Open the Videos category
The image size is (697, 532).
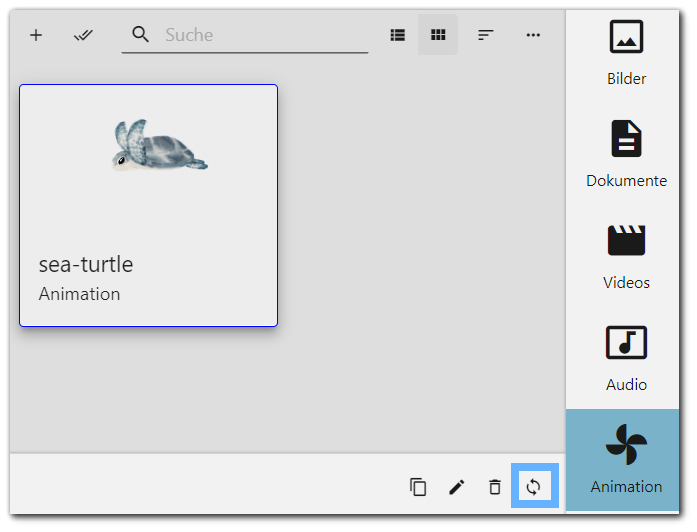626,256
